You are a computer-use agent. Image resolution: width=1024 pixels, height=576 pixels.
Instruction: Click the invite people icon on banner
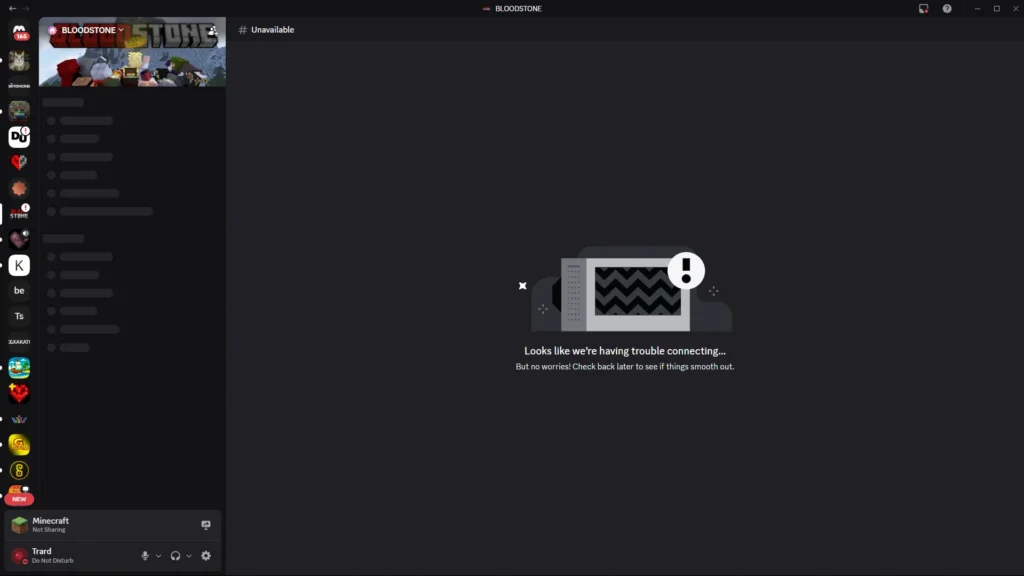pos(212,30)
